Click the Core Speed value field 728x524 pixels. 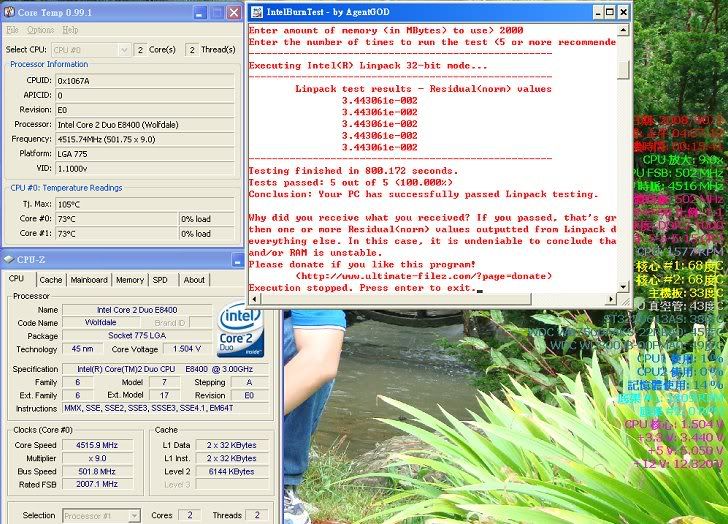(96, 446)
